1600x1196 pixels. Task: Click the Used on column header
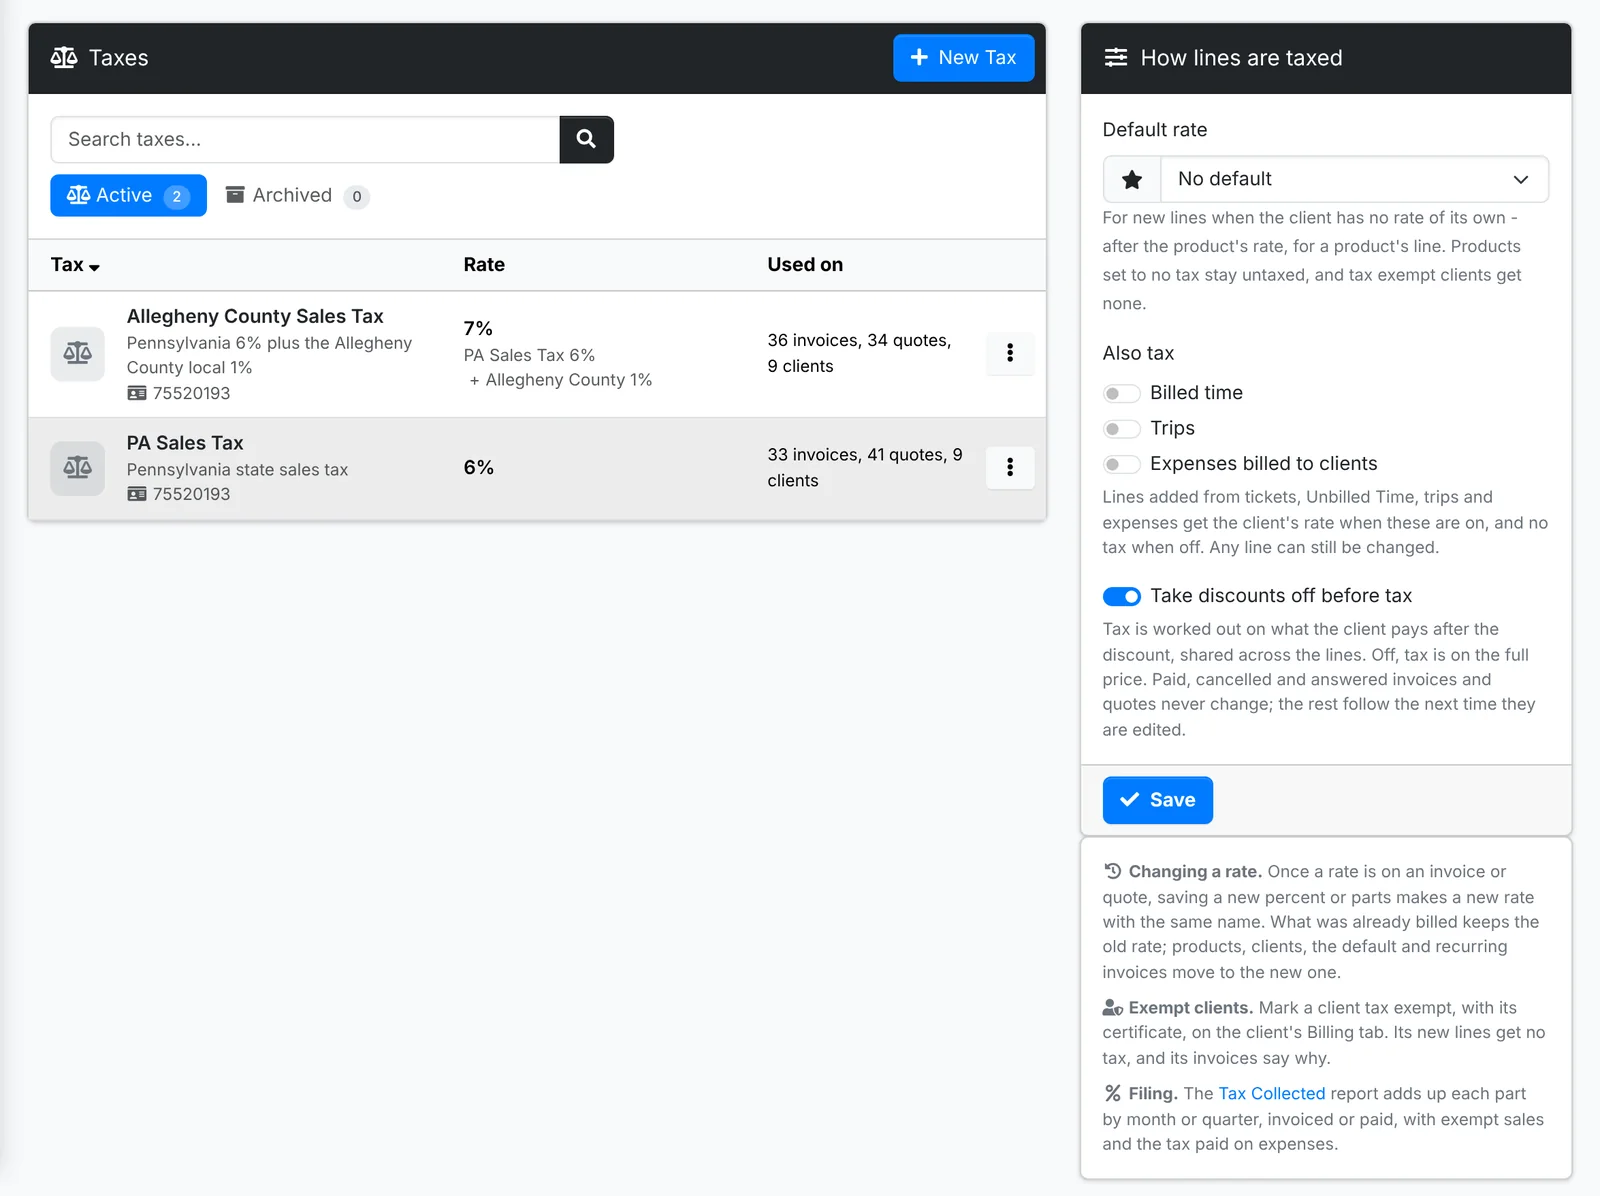805,265
